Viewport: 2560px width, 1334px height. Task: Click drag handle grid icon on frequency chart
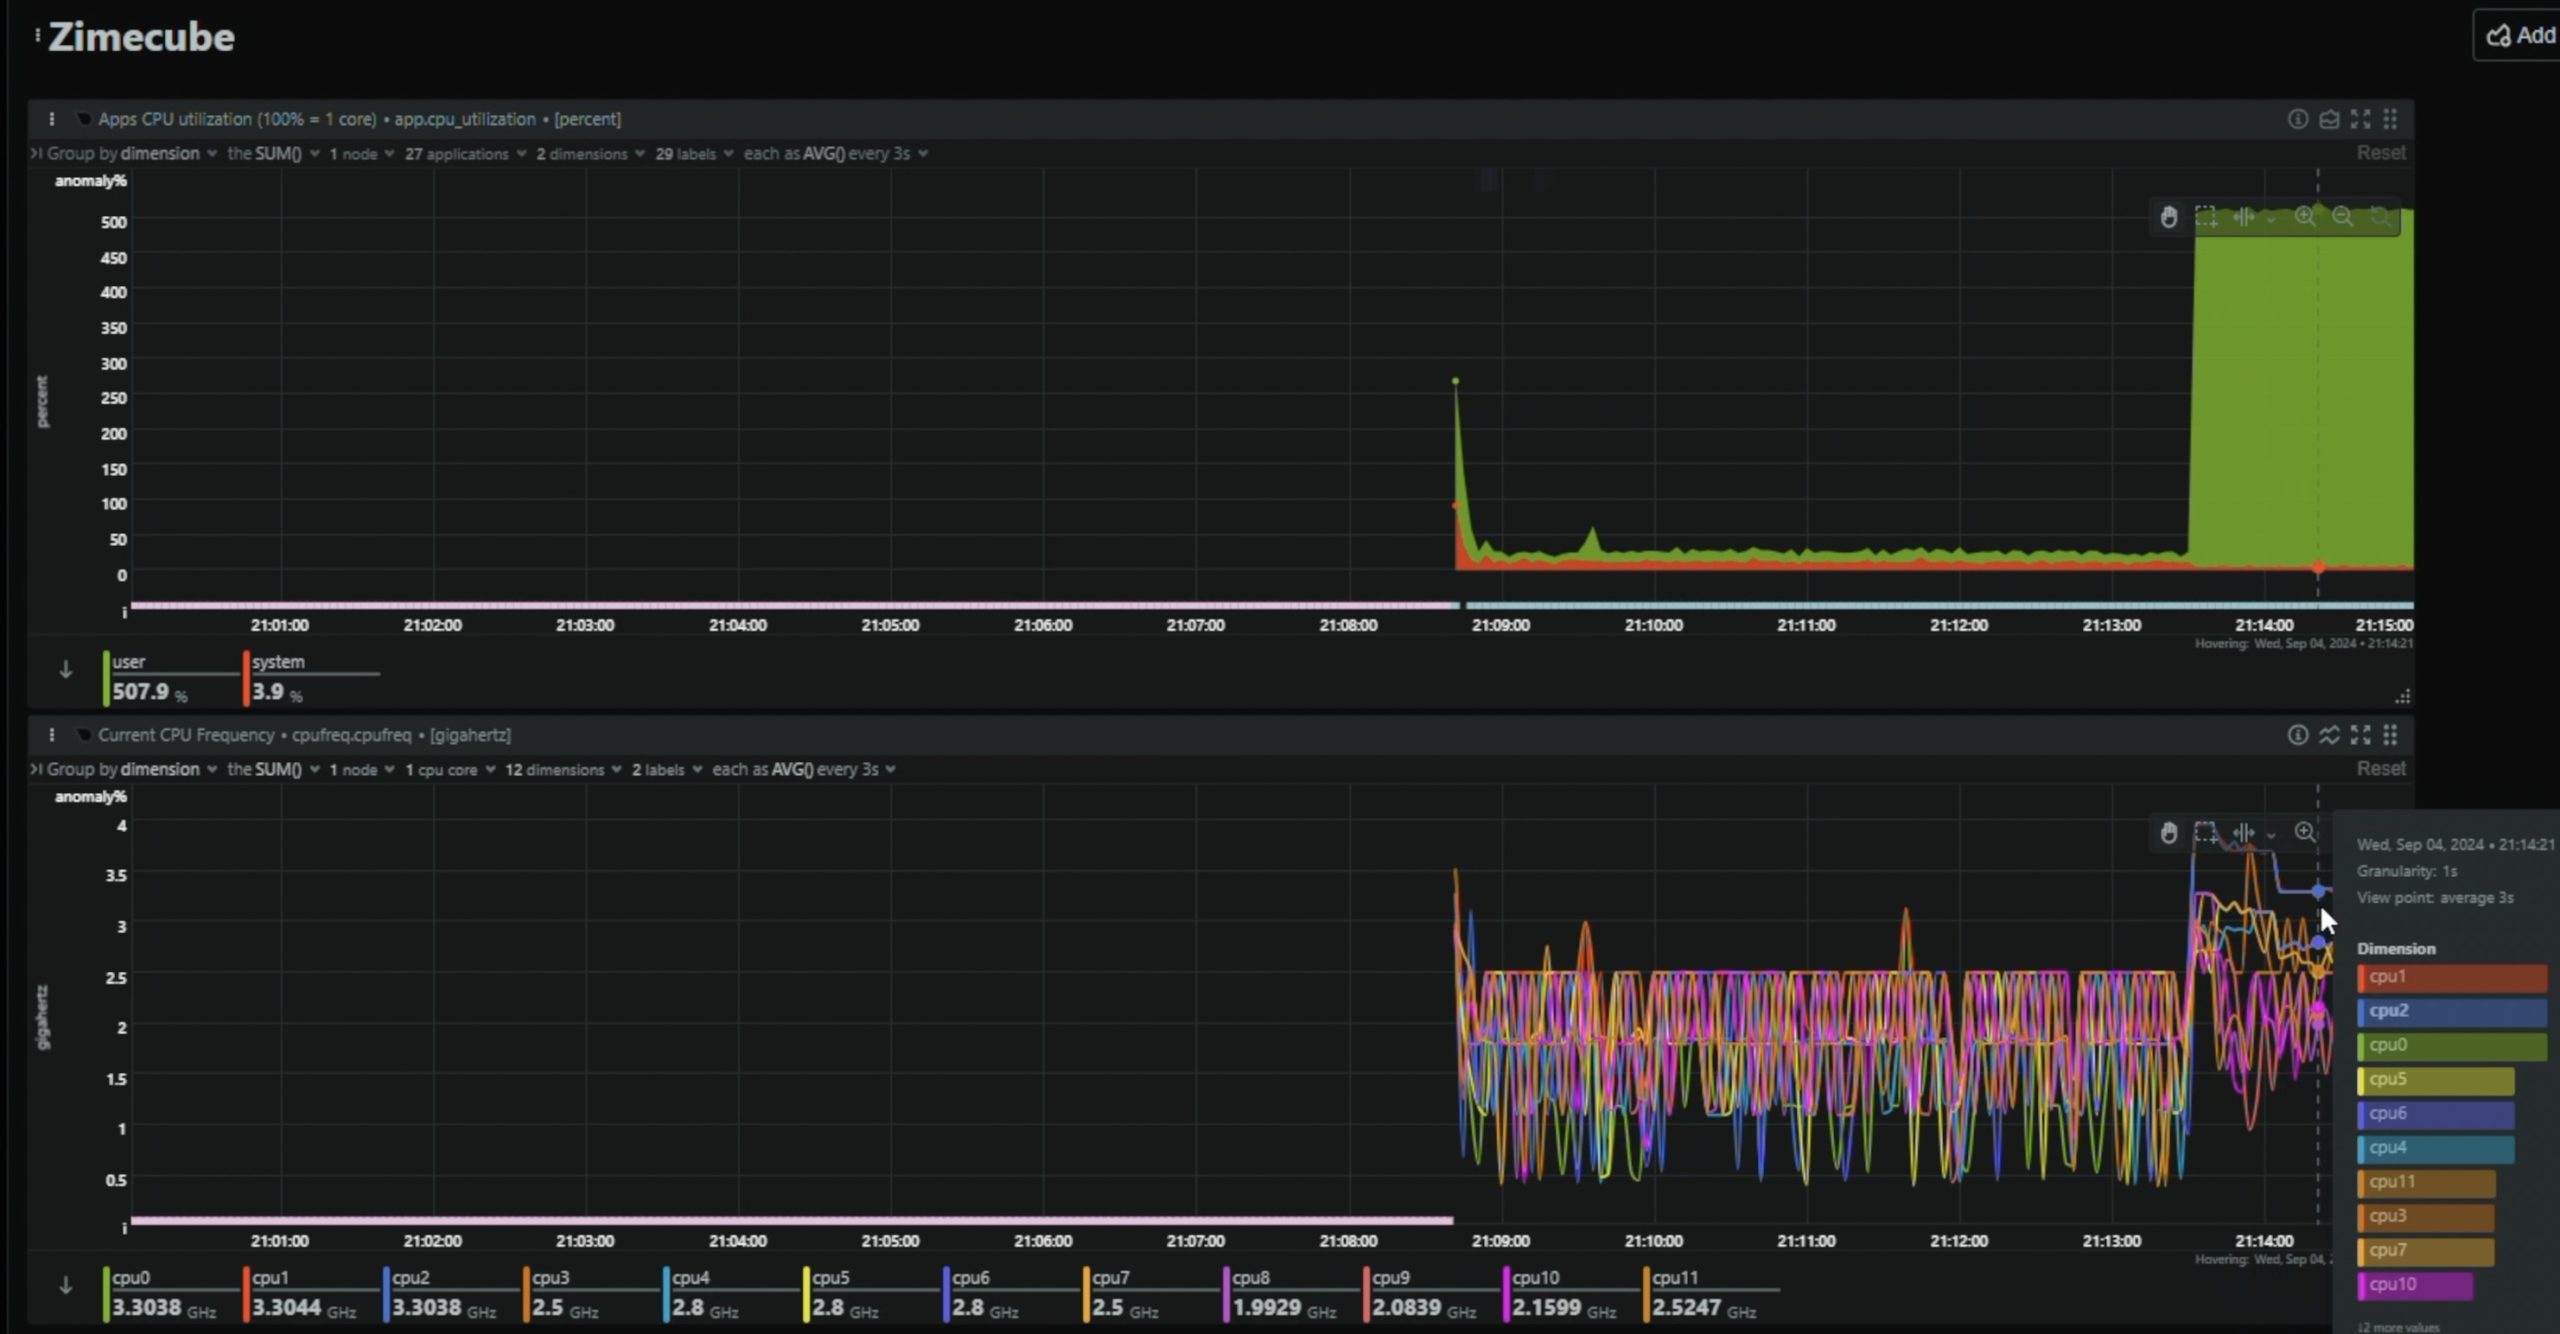(2390, 735)
